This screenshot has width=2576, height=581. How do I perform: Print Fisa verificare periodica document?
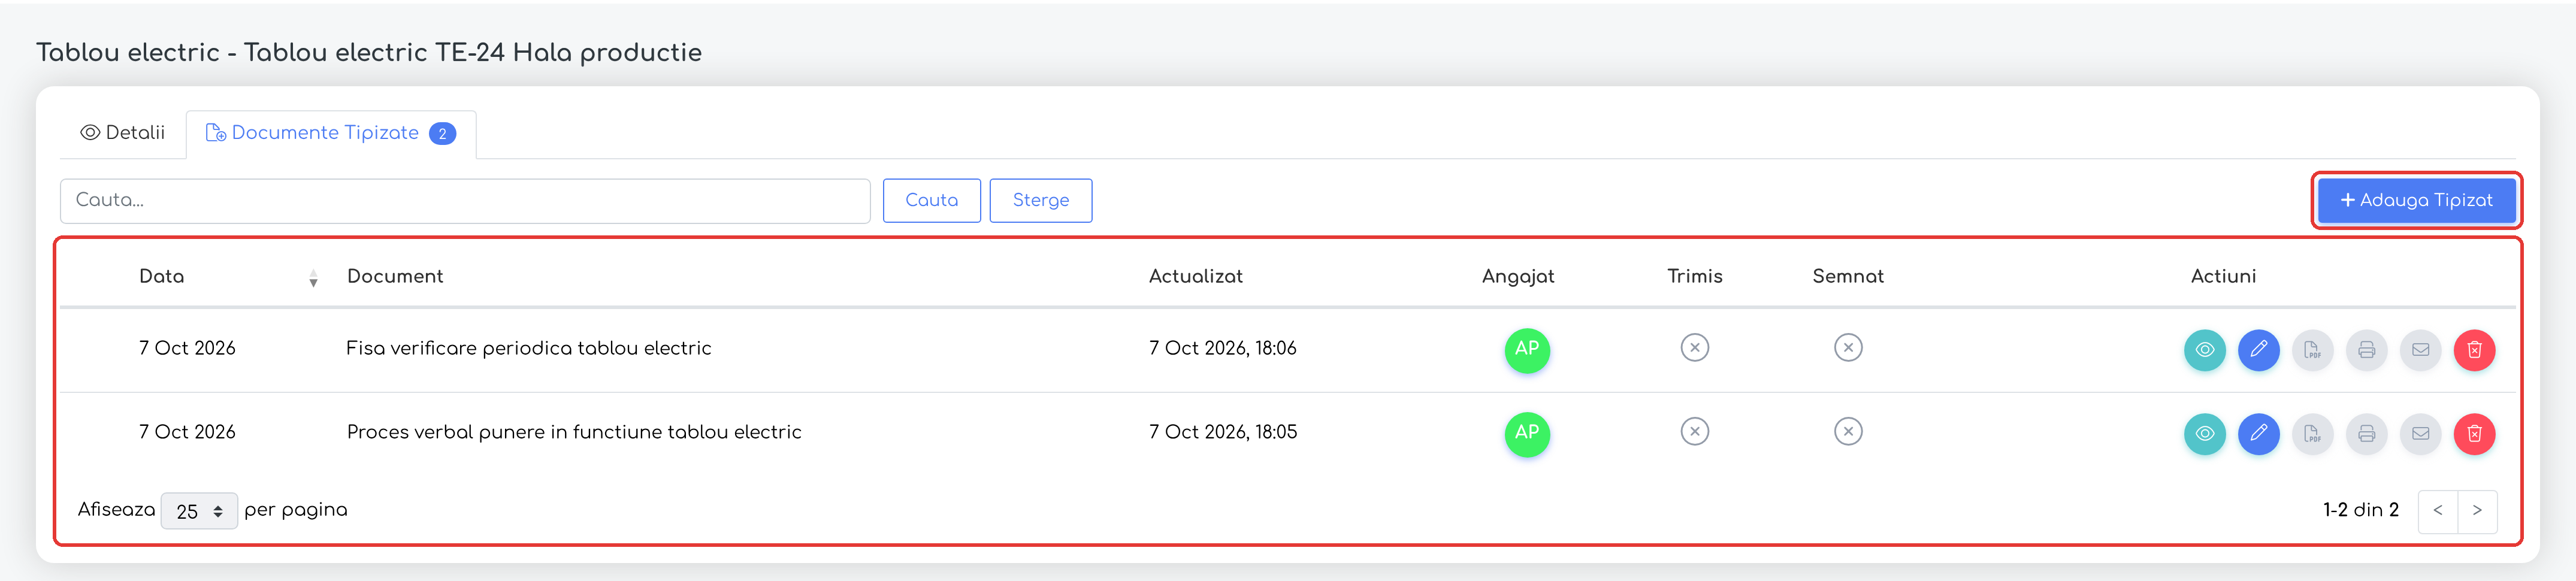(x=2366, y=350)
